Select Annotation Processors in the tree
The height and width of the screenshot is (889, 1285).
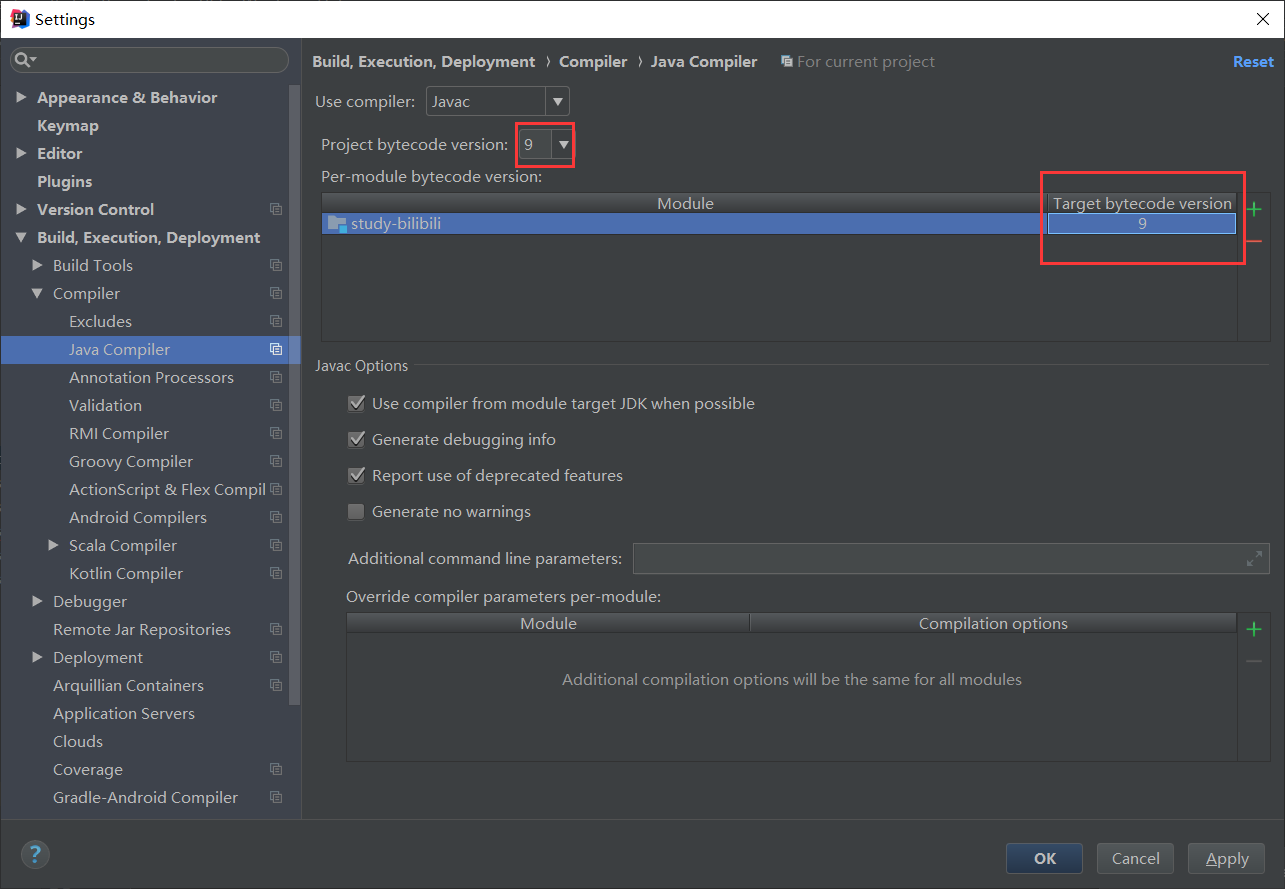(x=151, y=377)
